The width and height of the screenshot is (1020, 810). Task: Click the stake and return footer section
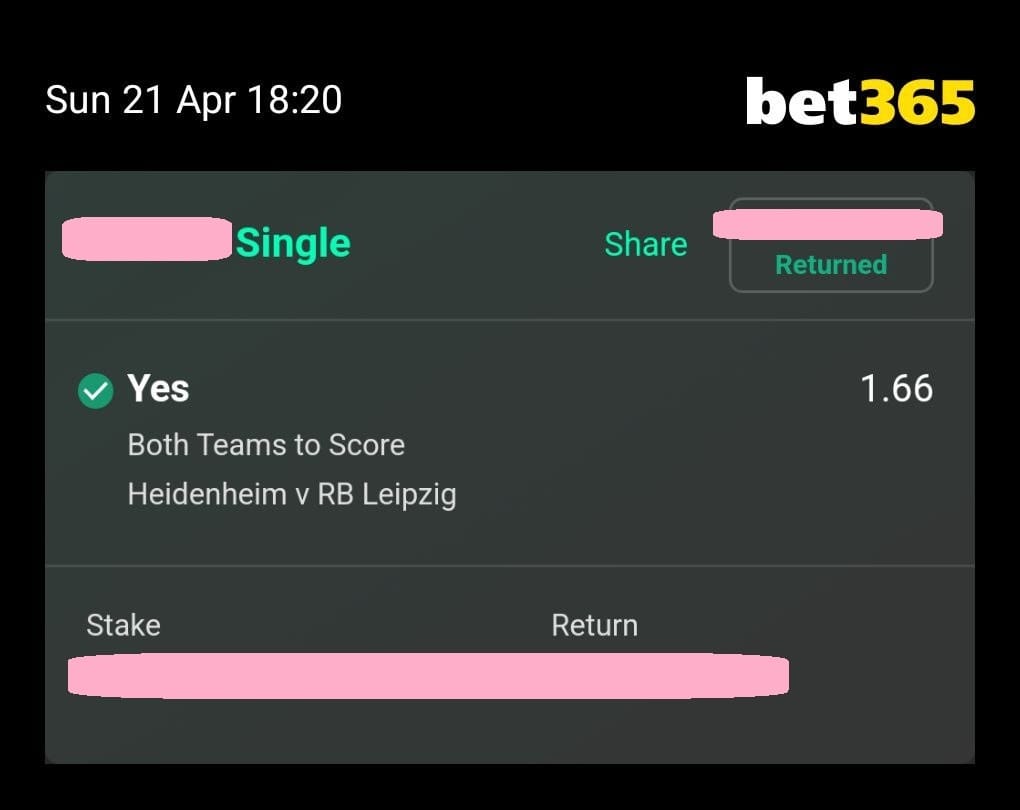pyautogui.click(x=510, y=665)
